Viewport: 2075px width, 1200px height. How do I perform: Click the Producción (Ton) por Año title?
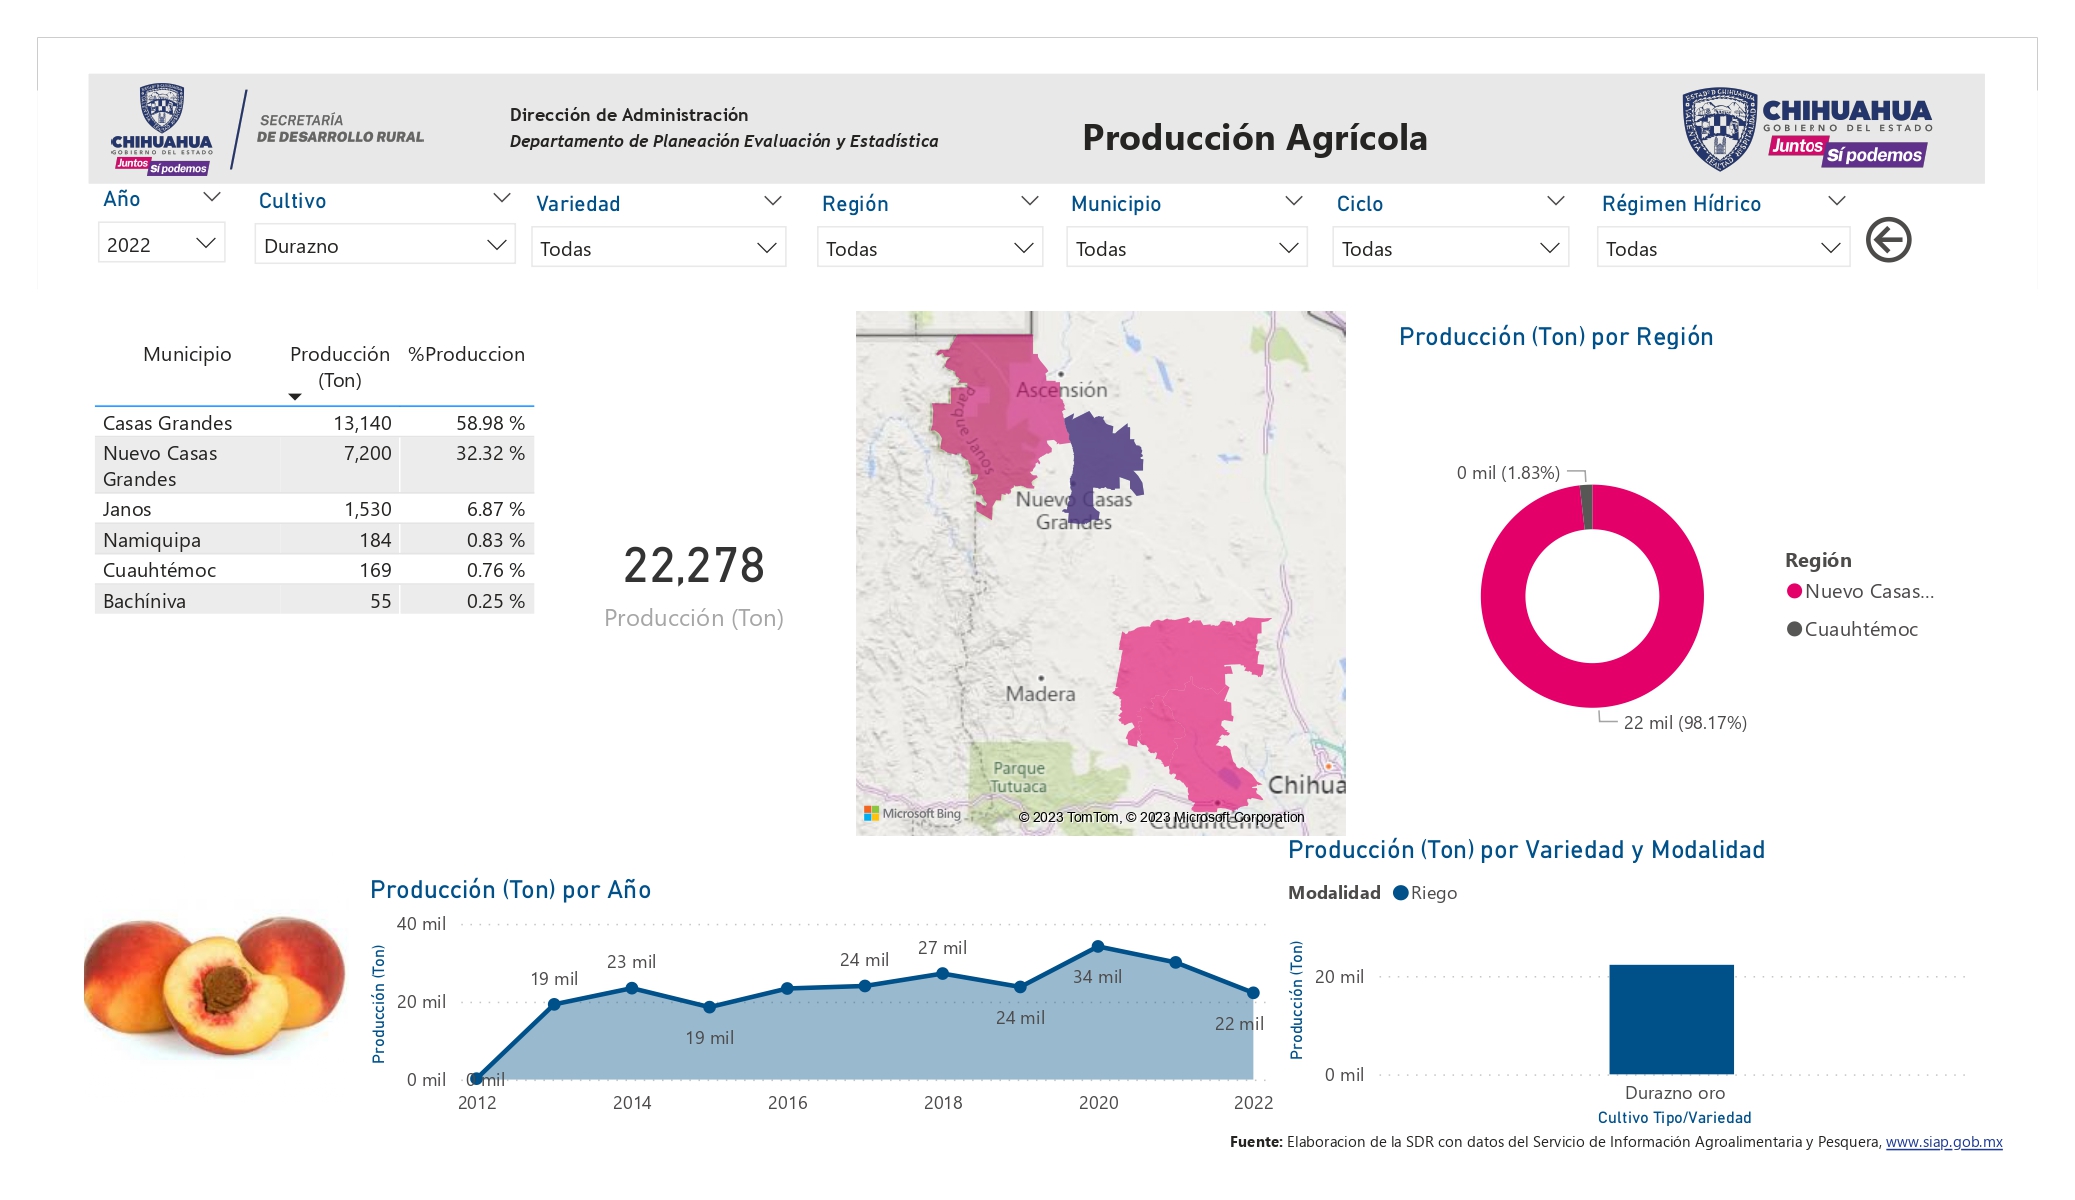[510, 890]
